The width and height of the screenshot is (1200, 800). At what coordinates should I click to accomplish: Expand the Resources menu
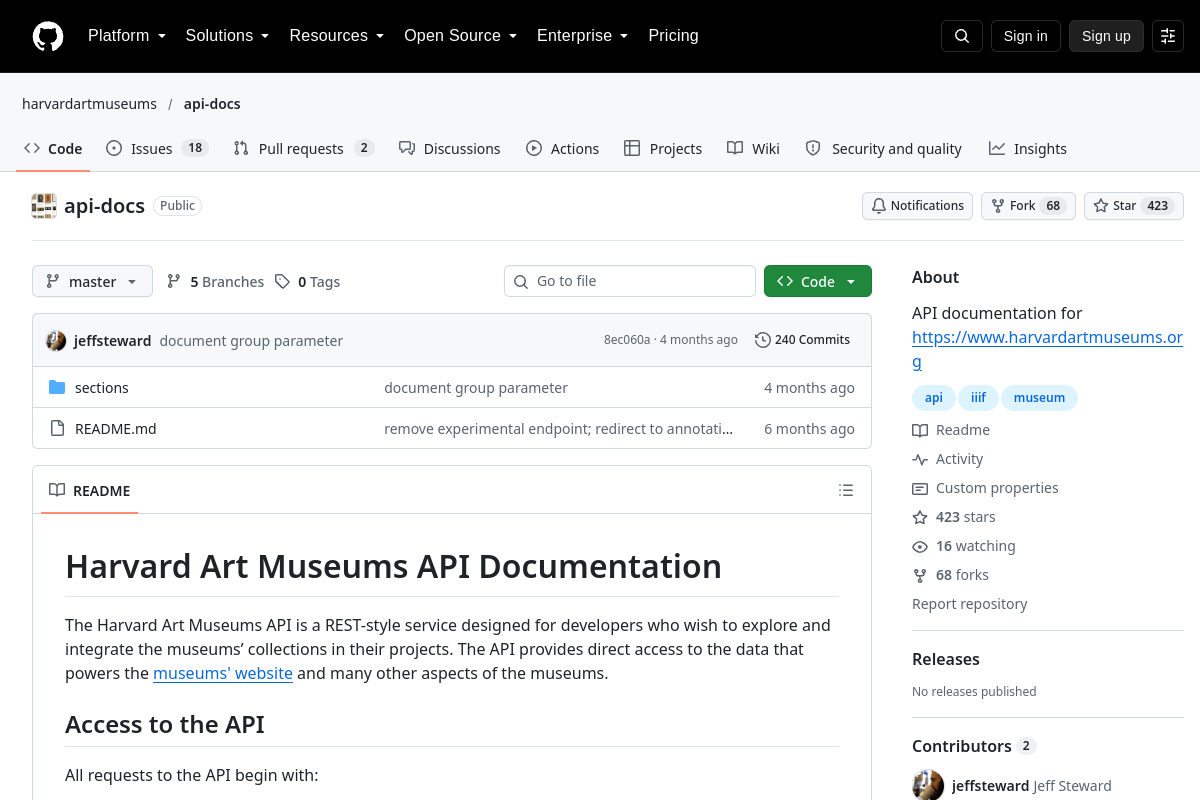[x=337, y=36]
